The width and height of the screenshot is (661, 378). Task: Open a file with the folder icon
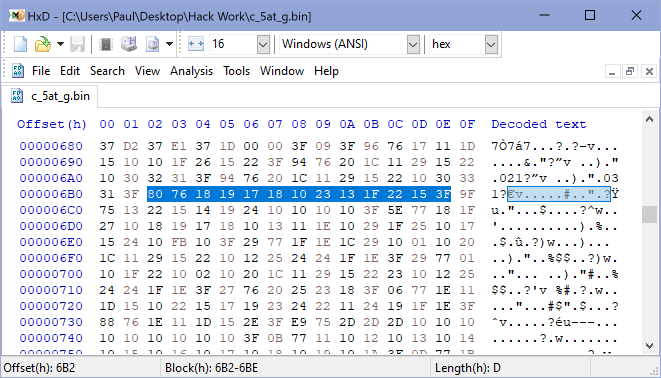(x=42, y=44)
